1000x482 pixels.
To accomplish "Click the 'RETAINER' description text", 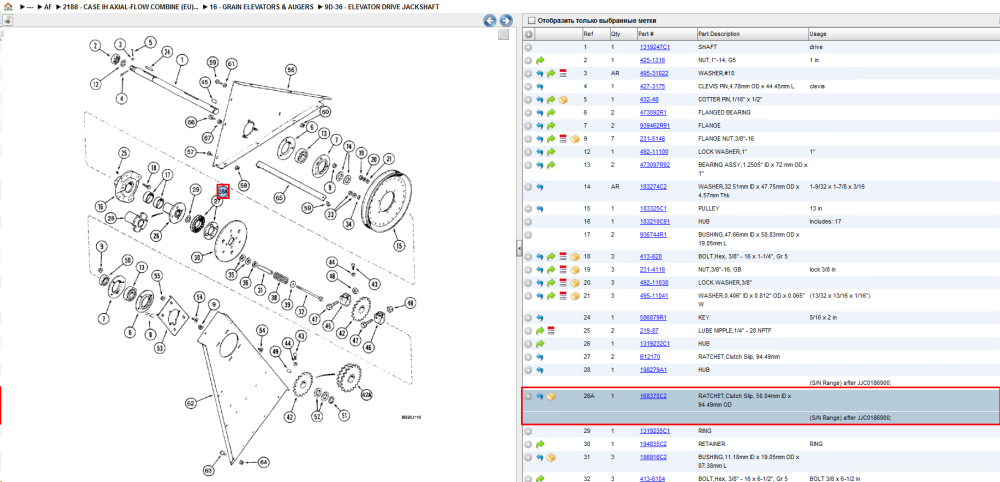I will pyautogui.click(x=712, y=444).
